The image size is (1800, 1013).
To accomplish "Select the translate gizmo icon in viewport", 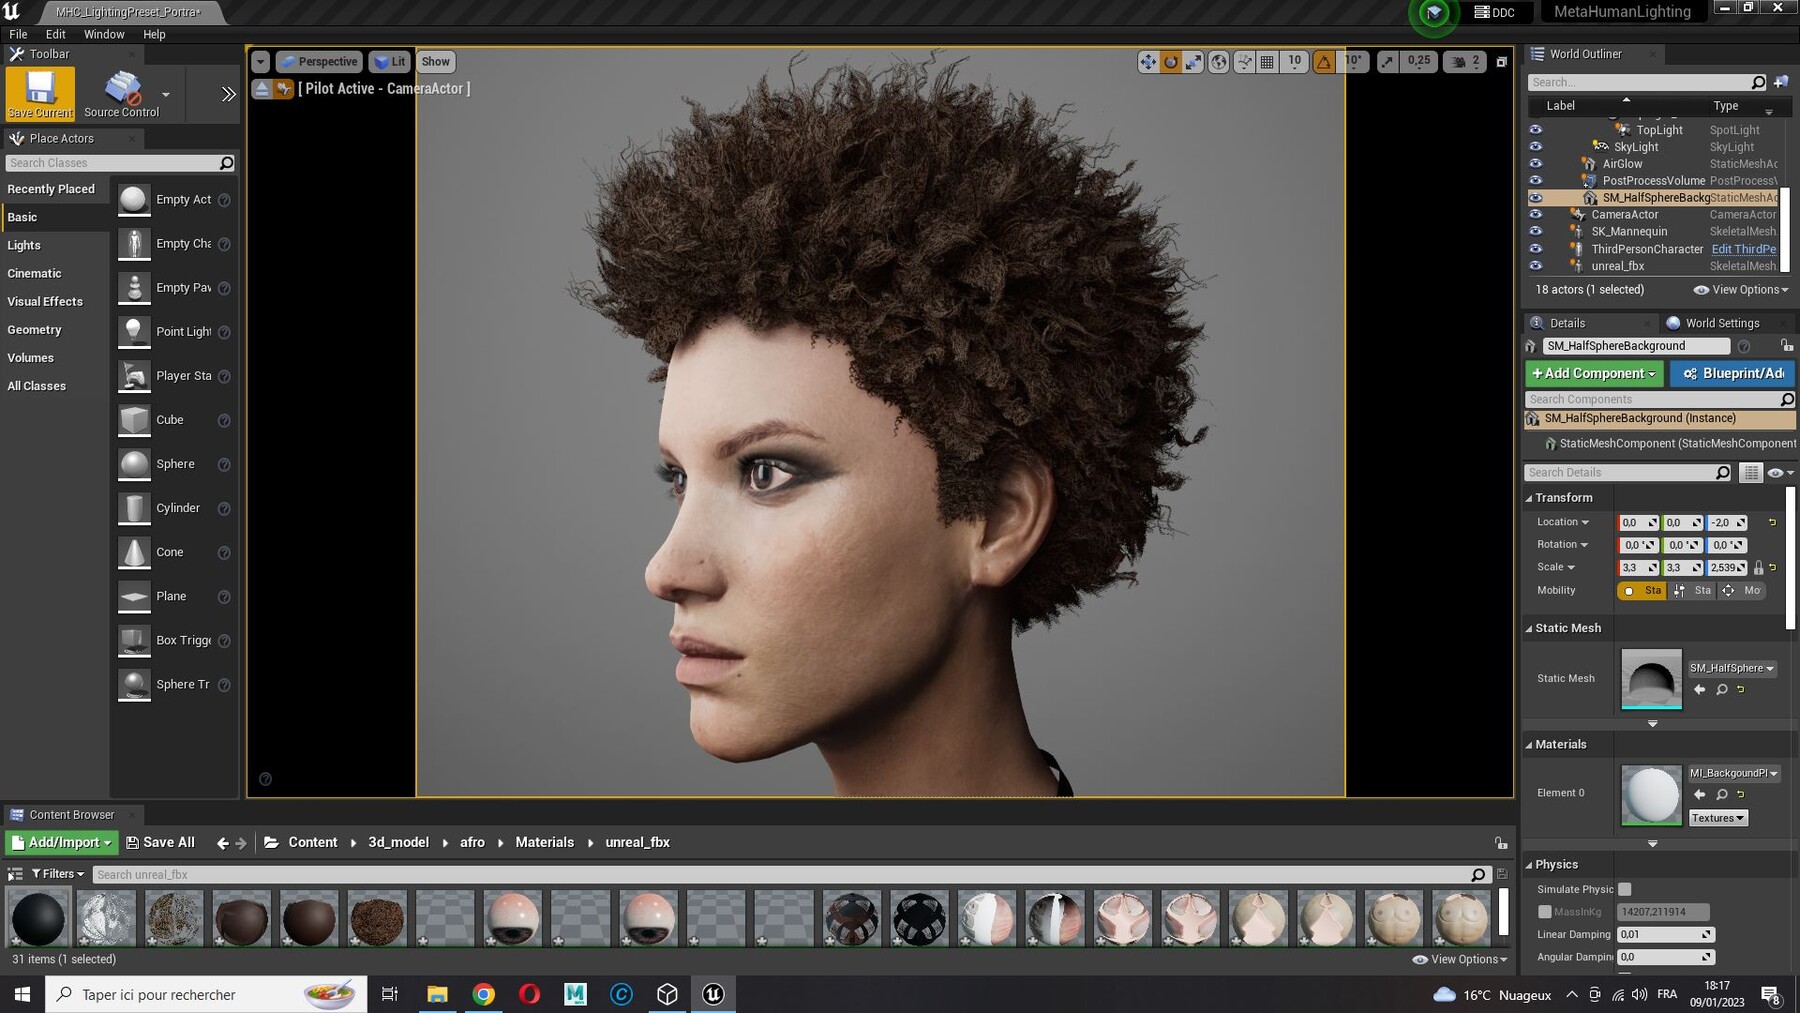I will click(x=1148, y=62).
